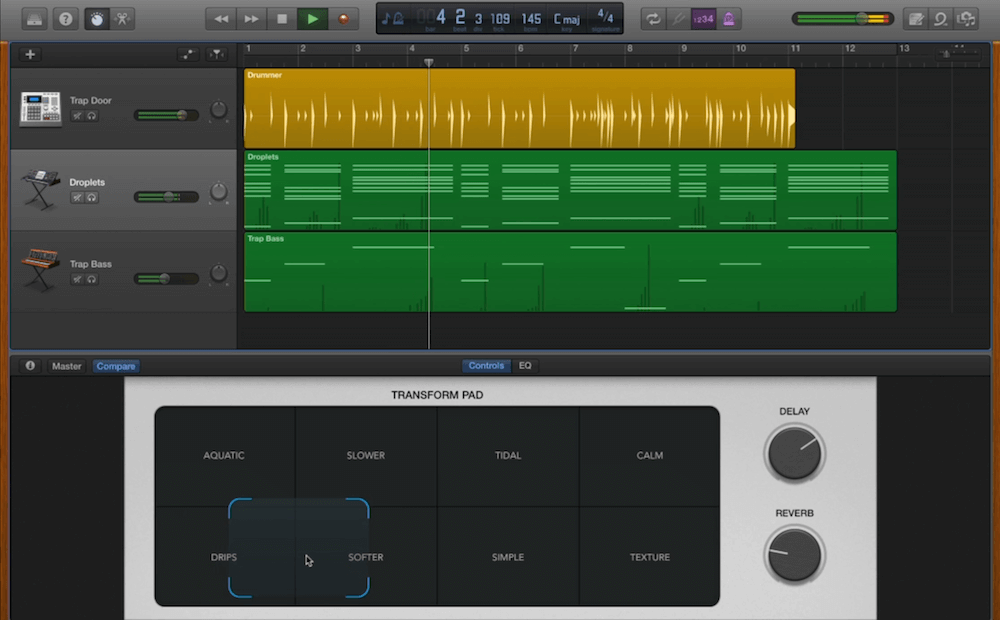Open the C maj key menu
The image size is (1000, 620).
tap(566, 19)
